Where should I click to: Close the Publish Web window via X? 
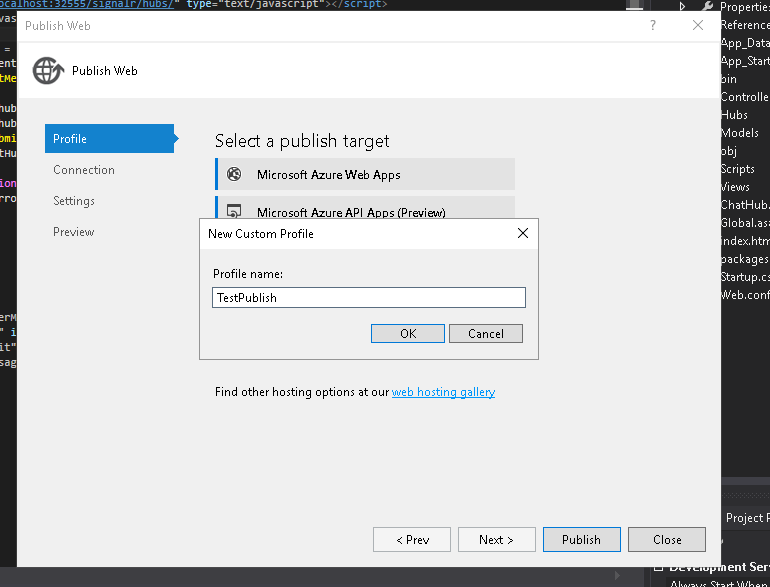(698, 25)
